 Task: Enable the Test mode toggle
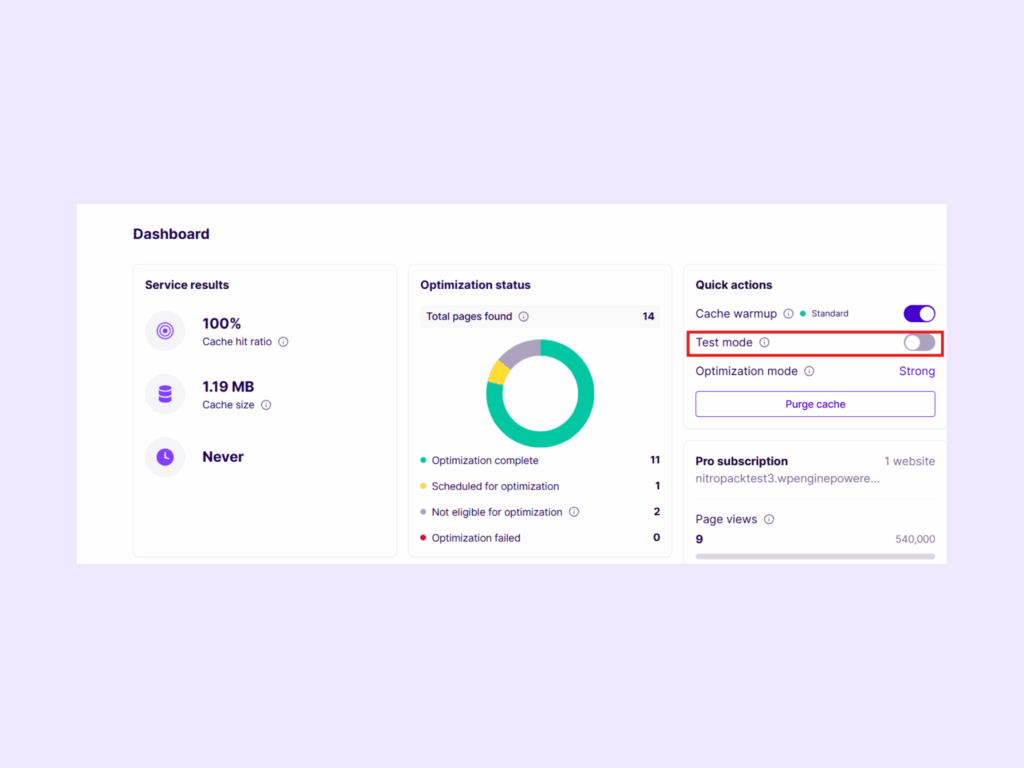click(919, 342)
